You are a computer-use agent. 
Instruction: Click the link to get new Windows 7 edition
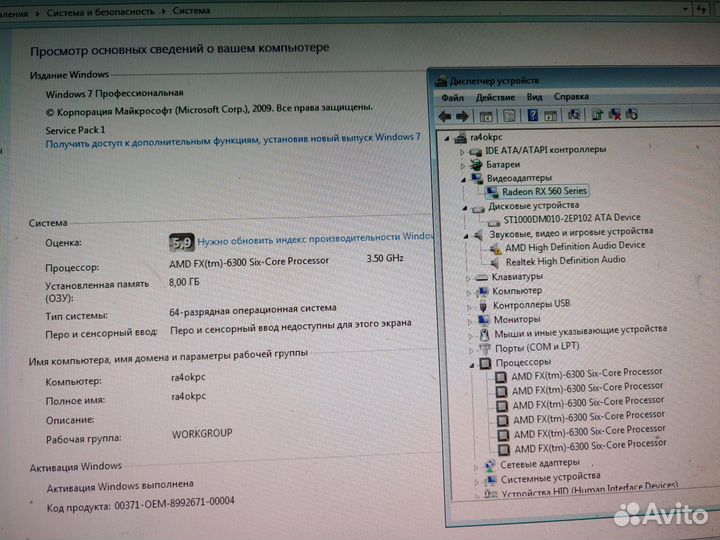coord(233,140)
